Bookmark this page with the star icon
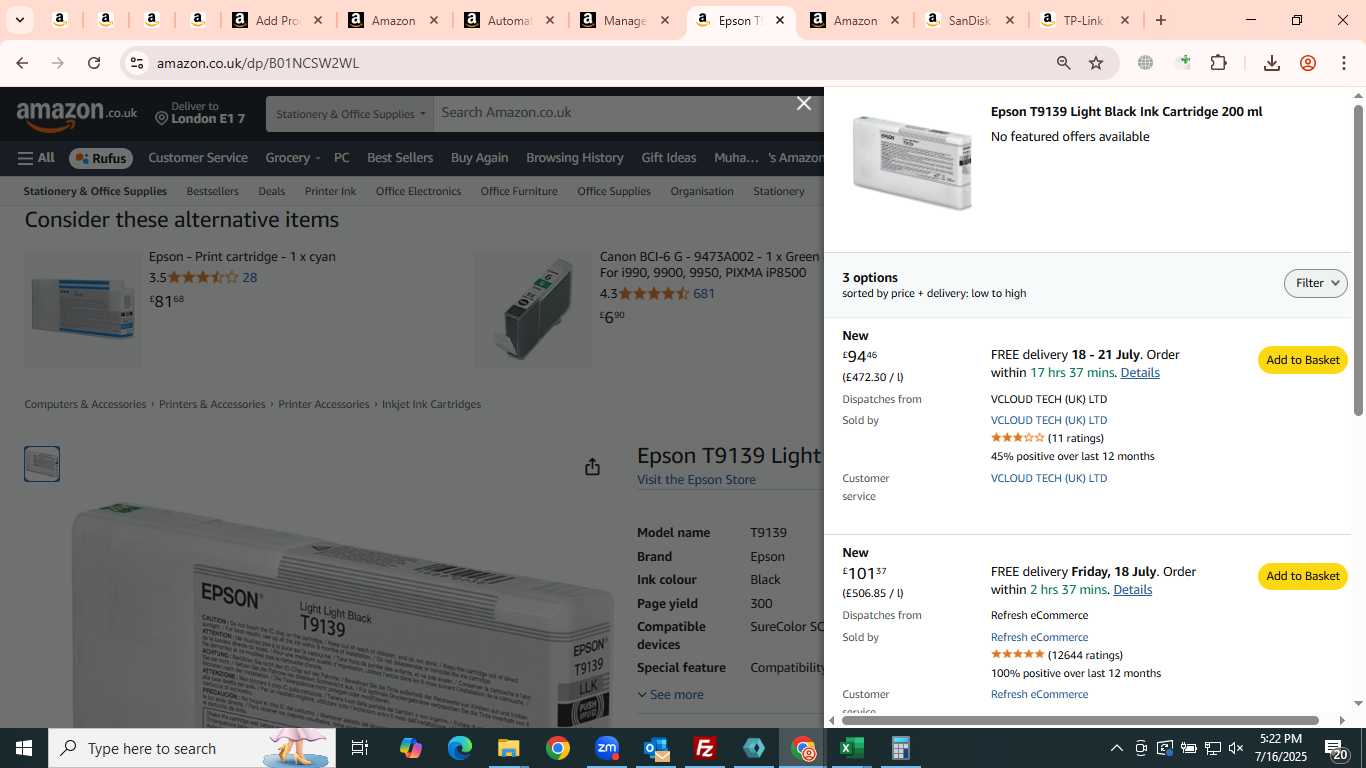This screenshot has height=768, width=1366. point(1096,63)
